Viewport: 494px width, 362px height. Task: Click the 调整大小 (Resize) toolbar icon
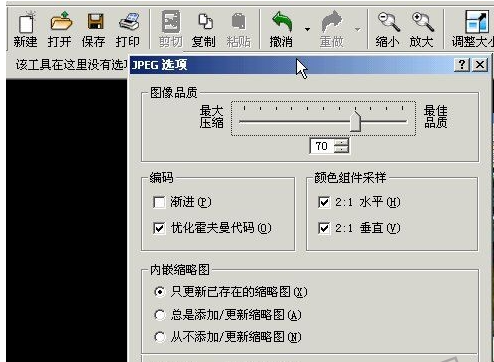[477, 21]
